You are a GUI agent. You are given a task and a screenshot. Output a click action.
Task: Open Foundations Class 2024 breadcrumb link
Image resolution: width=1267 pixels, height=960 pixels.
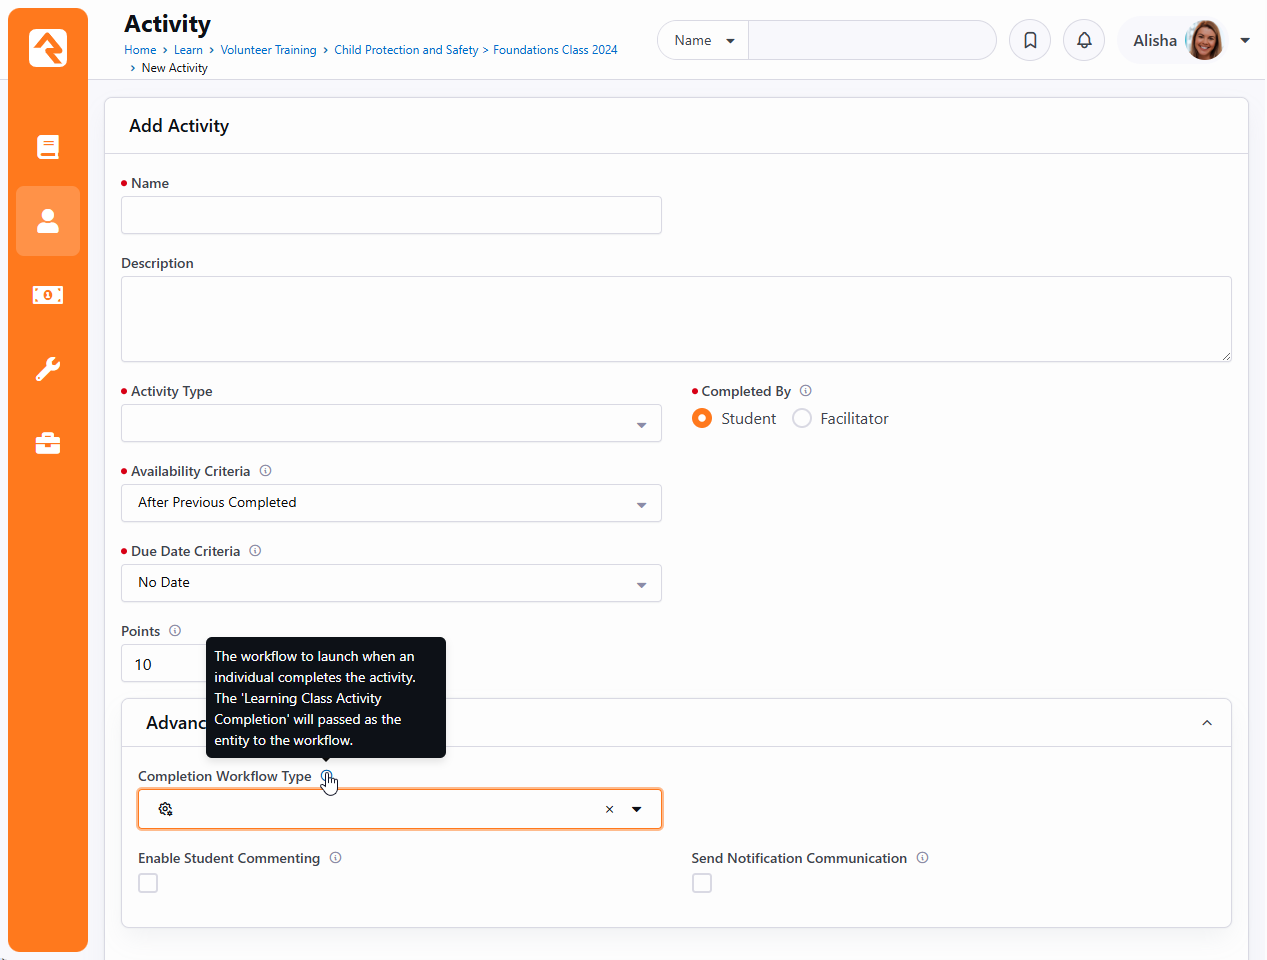point(555,50)
